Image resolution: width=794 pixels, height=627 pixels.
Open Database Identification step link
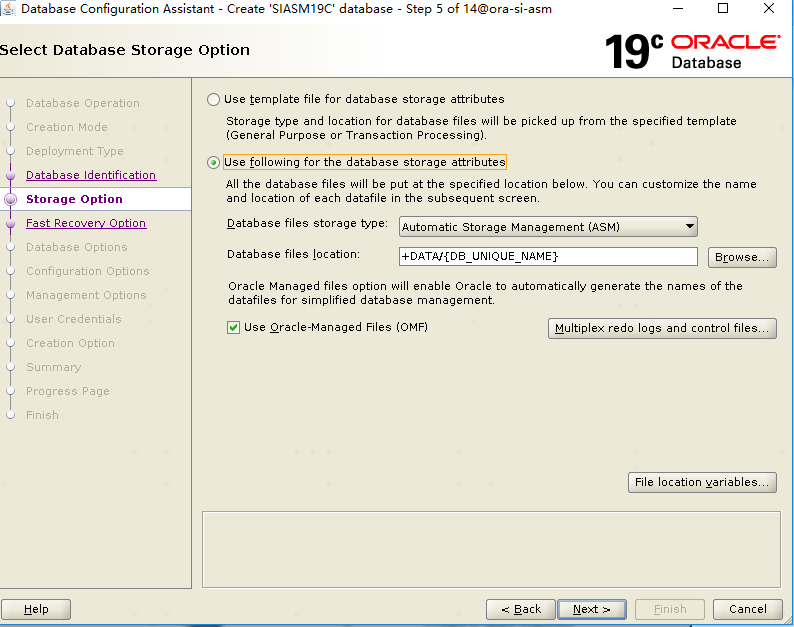(91, 175)
